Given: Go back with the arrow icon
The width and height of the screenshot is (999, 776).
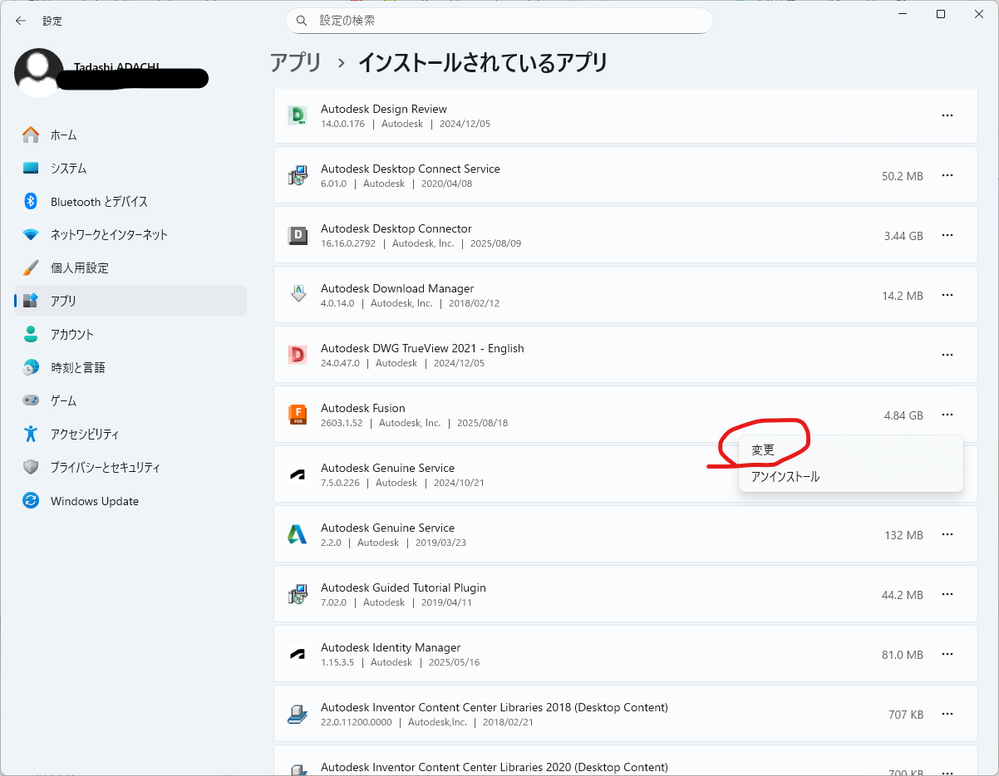Looking at the screenshot, I should coord(20,21).
